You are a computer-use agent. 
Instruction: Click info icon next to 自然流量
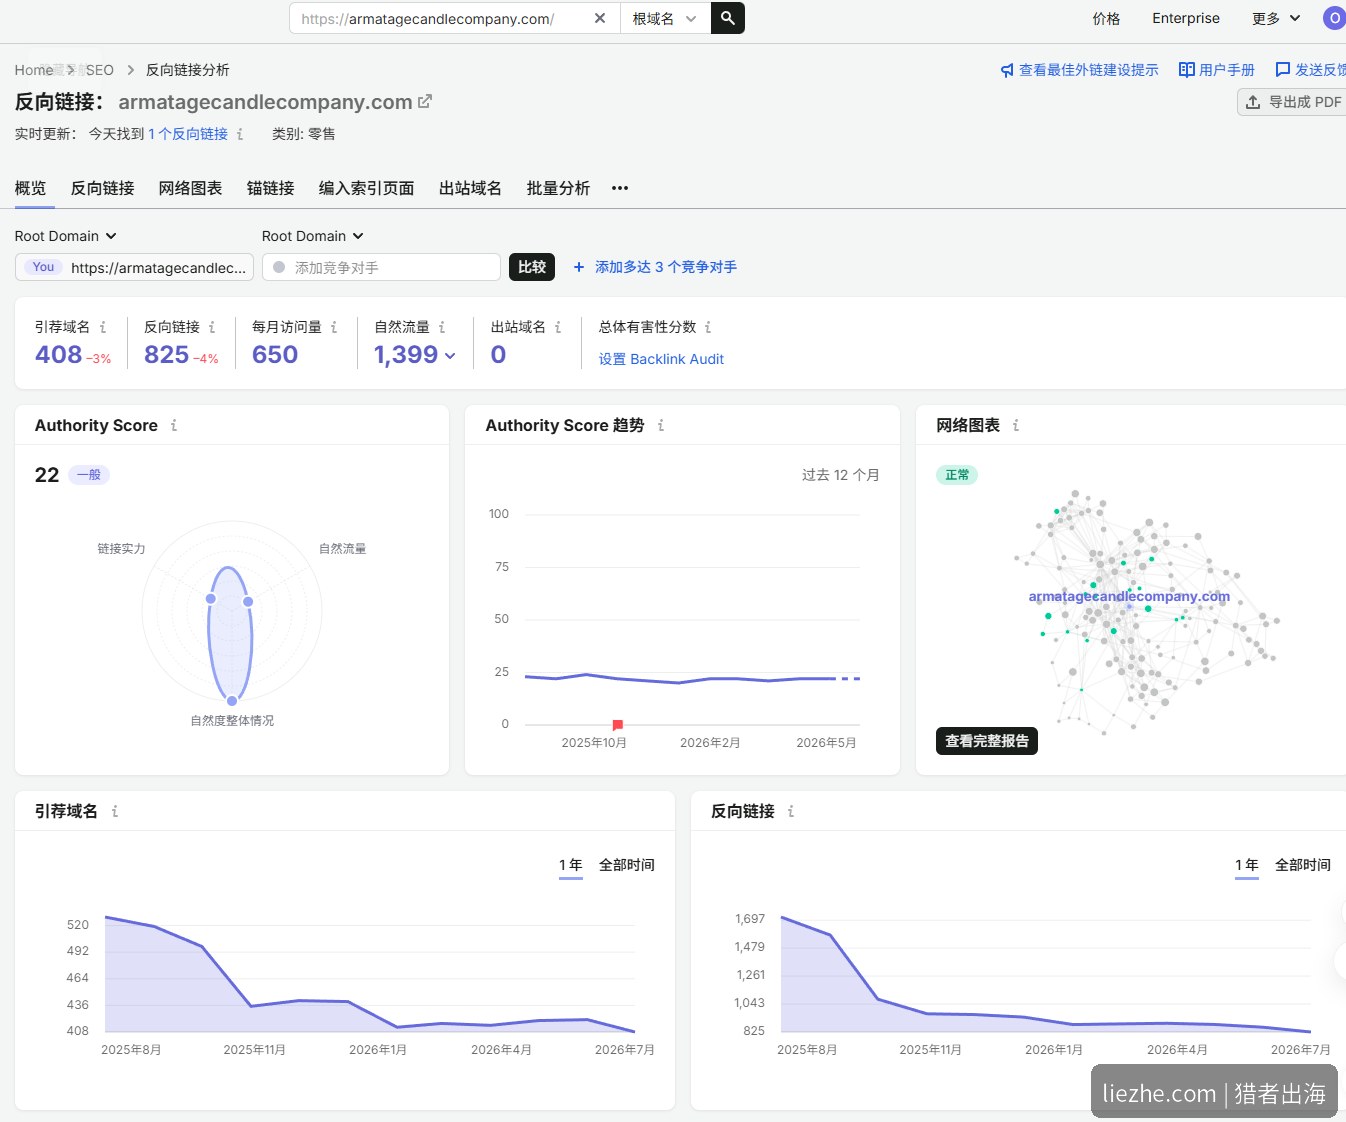click(442, 327)
